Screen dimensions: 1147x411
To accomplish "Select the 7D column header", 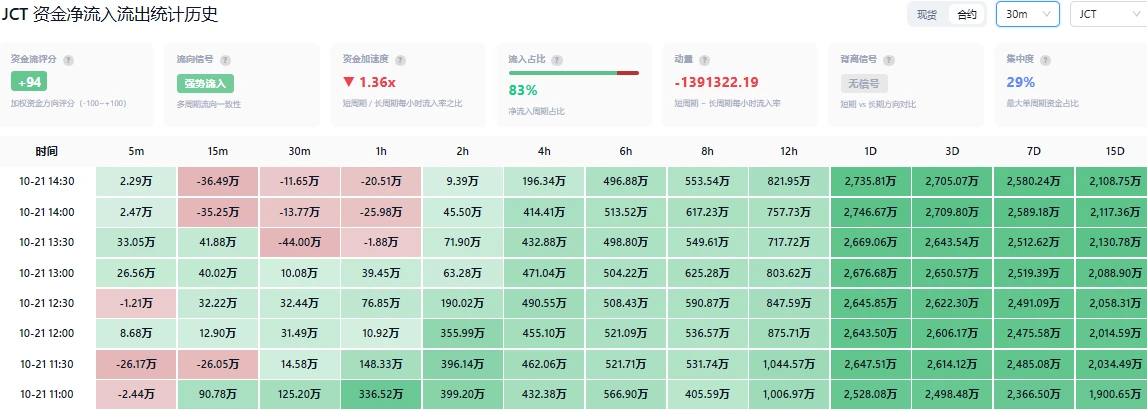I will tap(1034, 151).
